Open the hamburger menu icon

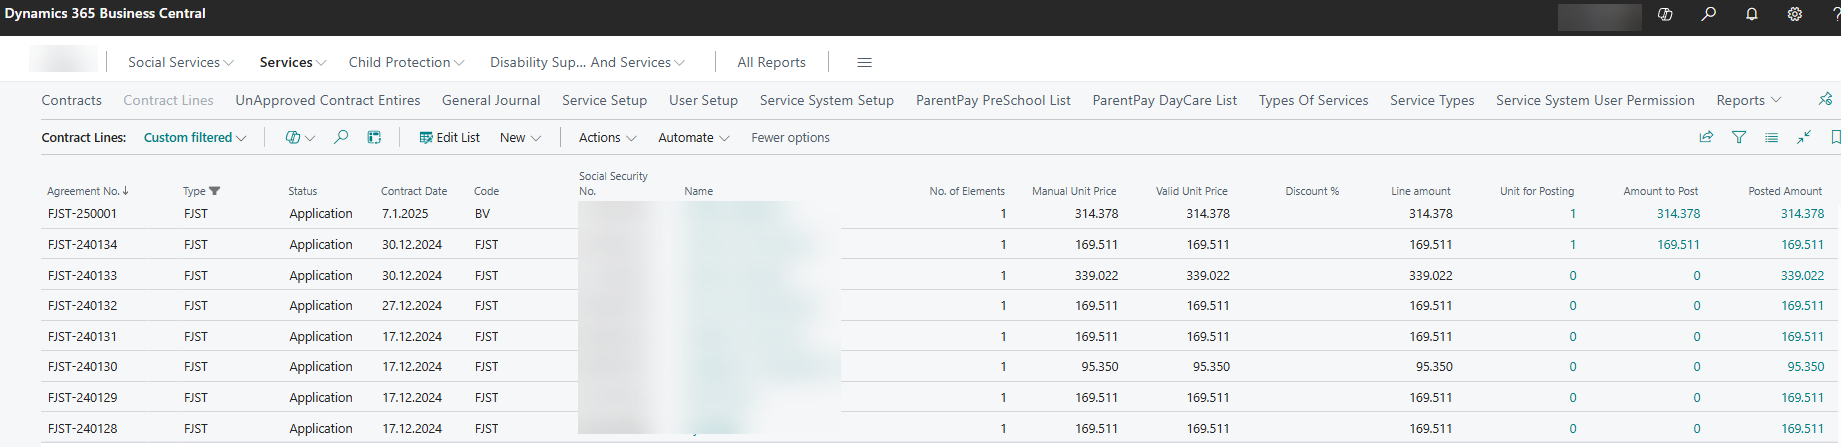pyautogui.click(x=865, y=62)
